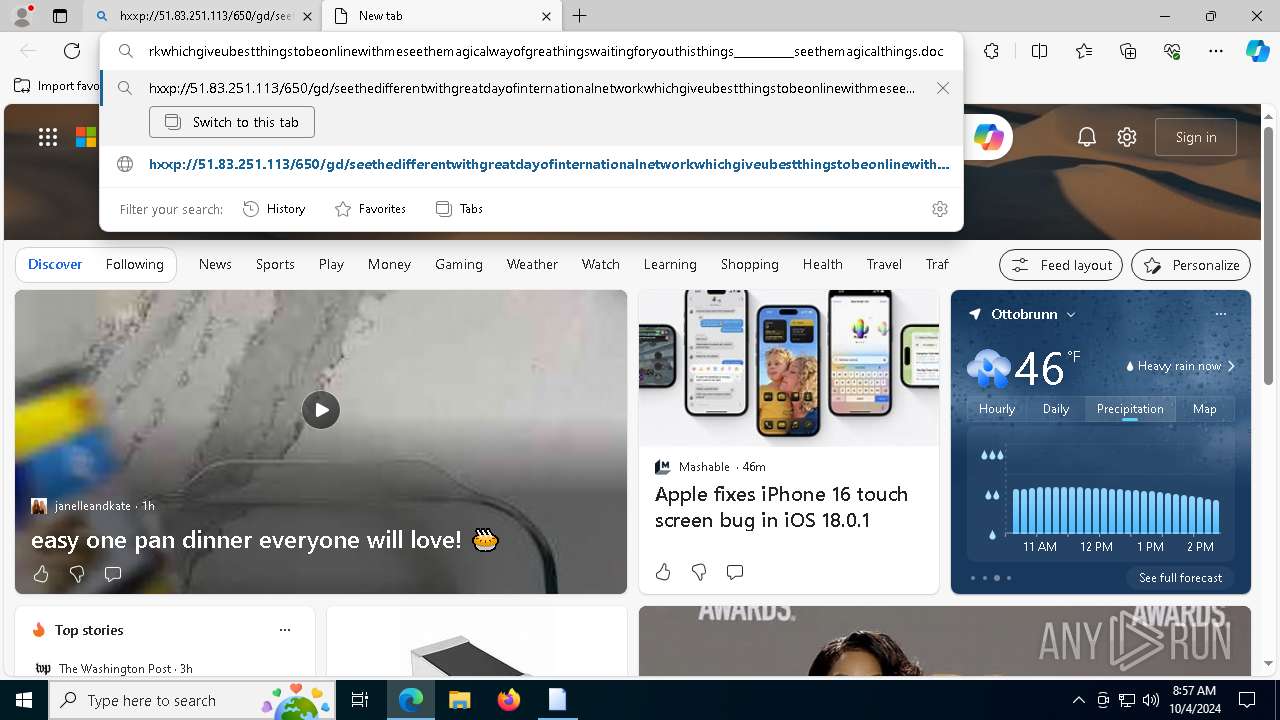This screenshot has width=1280, height=720.
Task: Close the New tab tab
Action: (x=546, y=16)
